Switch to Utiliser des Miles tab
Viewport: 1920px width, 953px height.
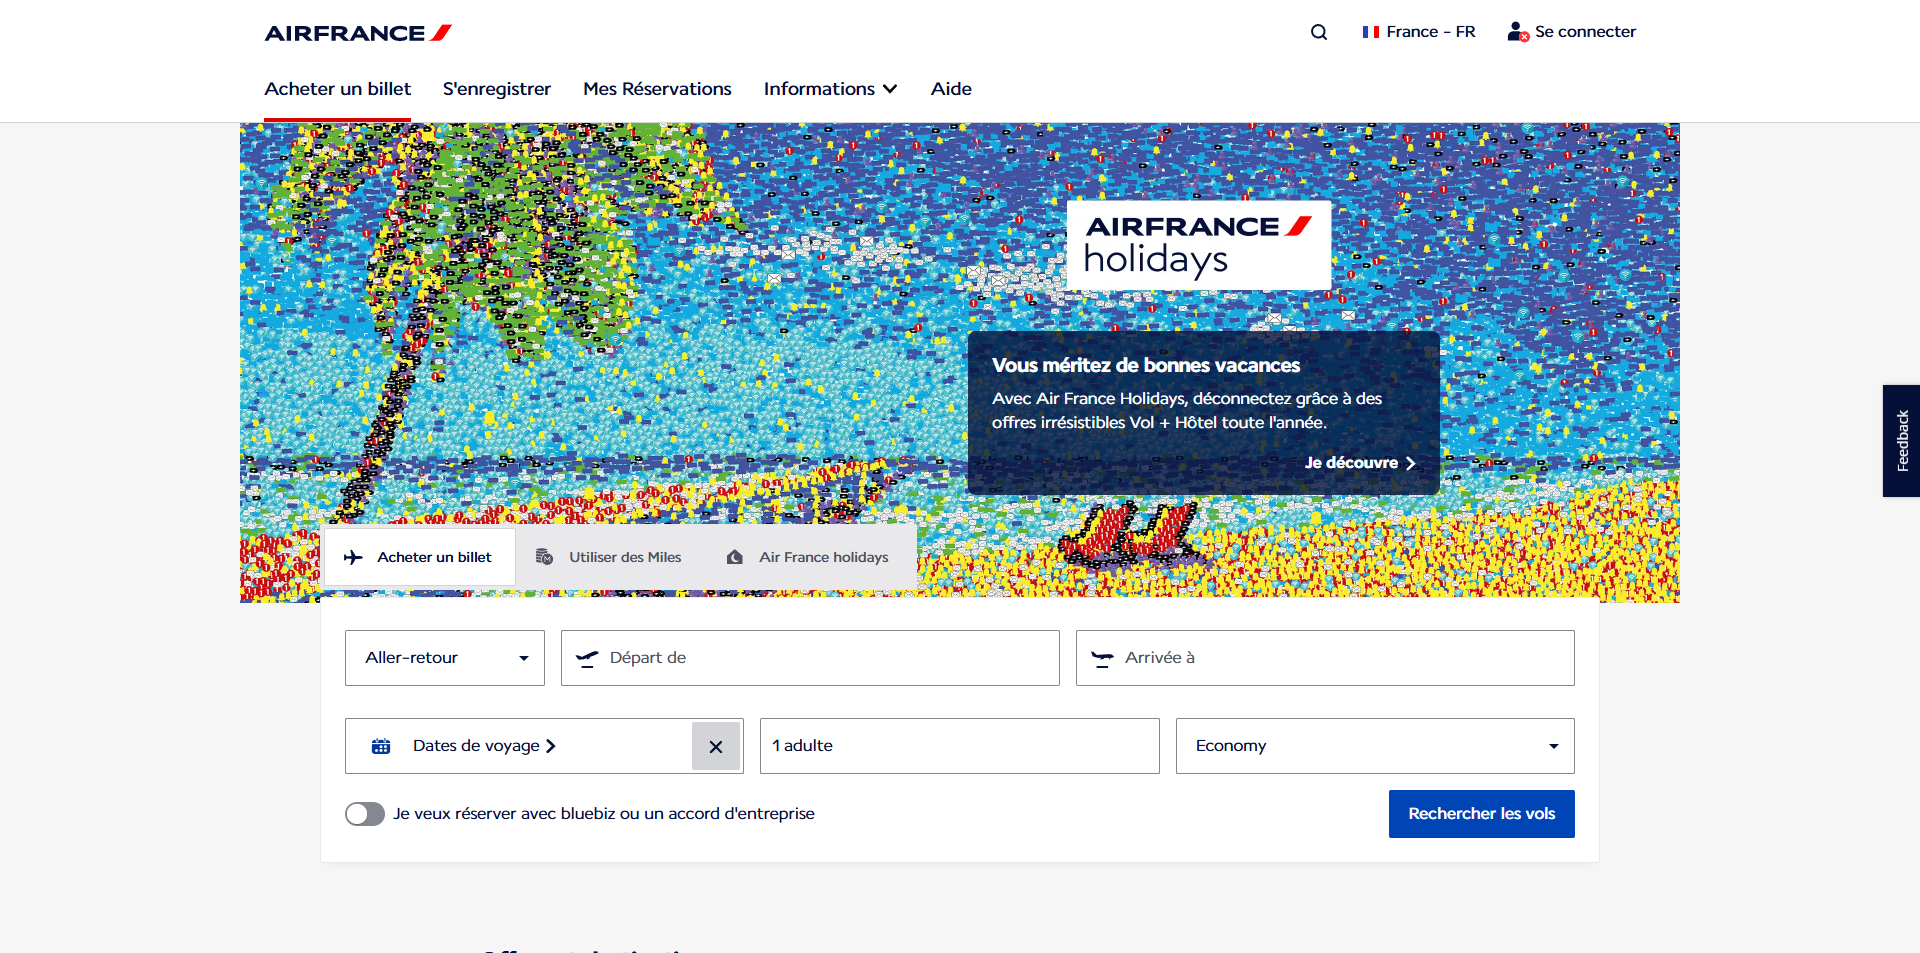(610, 557)
